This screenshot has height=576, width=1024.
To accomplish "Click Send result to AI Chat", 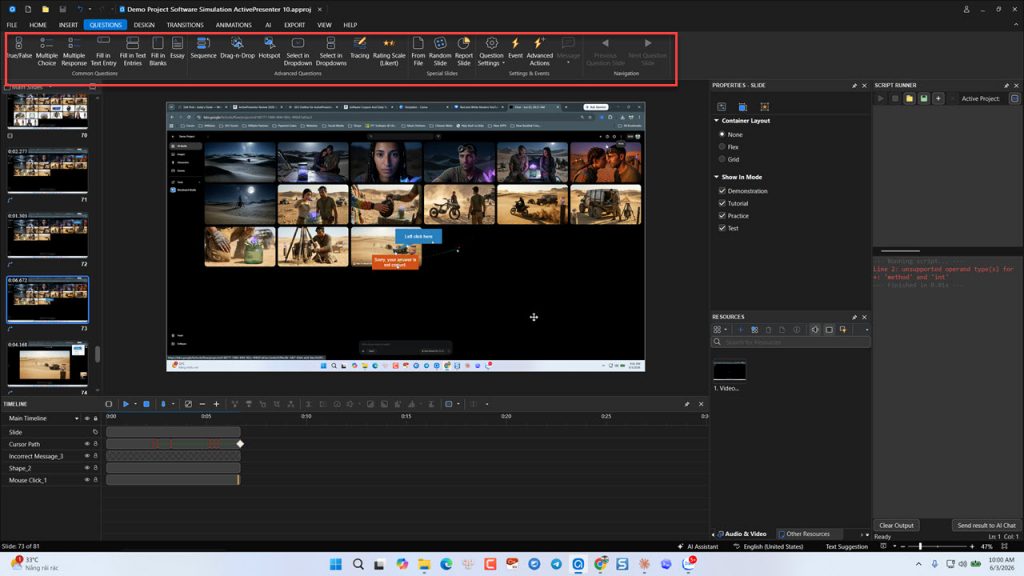I will [986, 525].
